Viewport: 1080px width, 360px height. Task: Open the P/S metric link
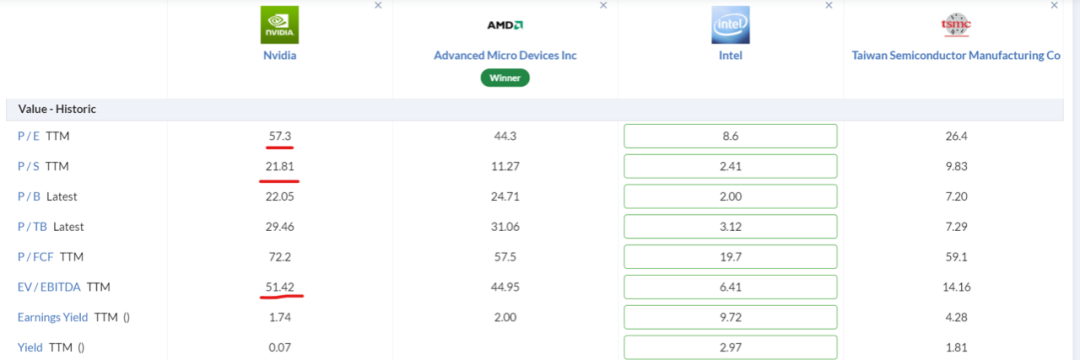(x=28, y=167)
